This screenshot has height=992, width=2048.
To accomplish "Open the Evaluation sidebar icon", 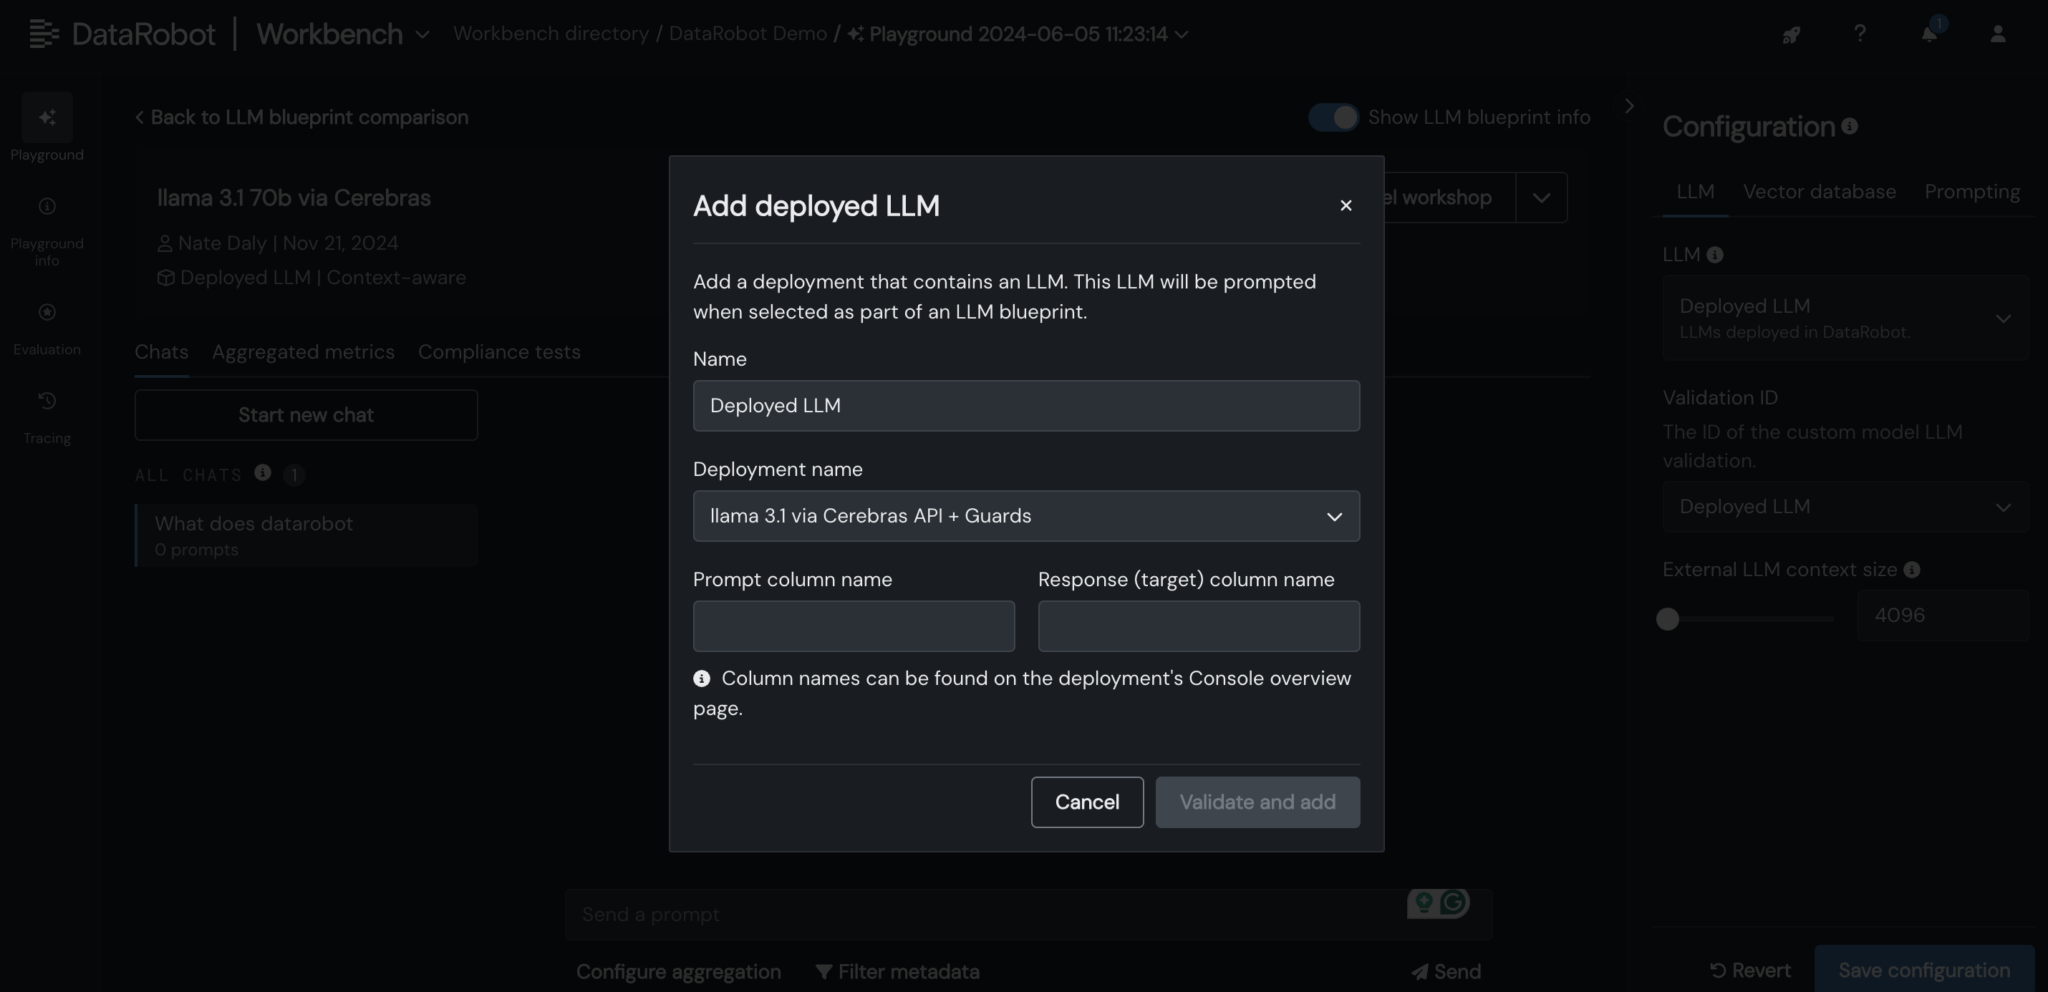I will point(47,313).
